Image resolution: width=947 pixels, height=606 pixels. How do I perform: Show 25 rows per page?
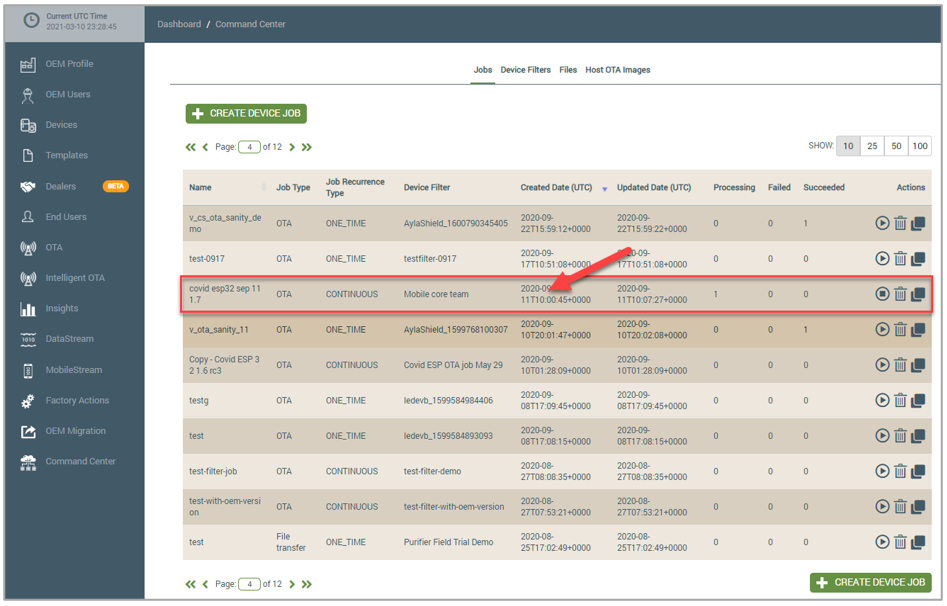pos(872,146)
